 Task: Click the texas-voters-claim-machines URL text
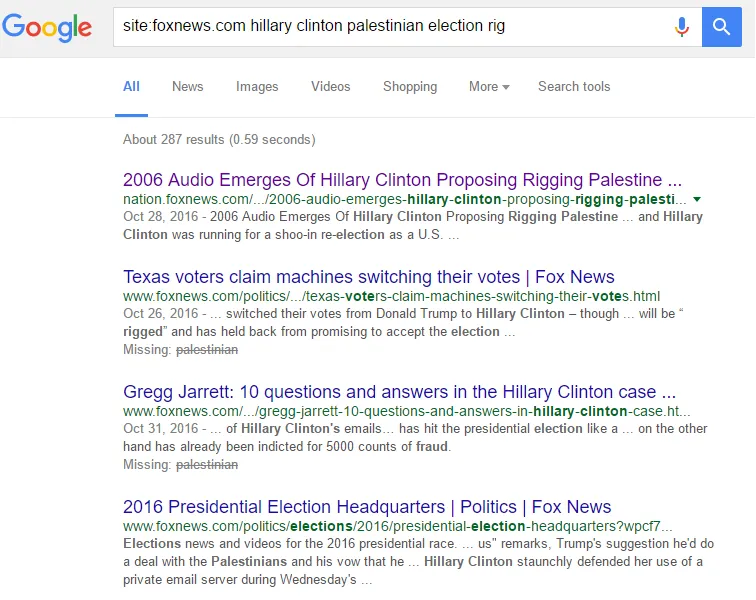[392, 296]
